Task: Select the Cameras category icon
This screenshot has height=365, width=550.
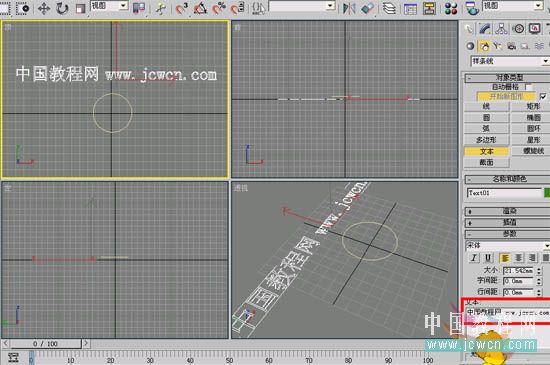Action: pos(511,46)
